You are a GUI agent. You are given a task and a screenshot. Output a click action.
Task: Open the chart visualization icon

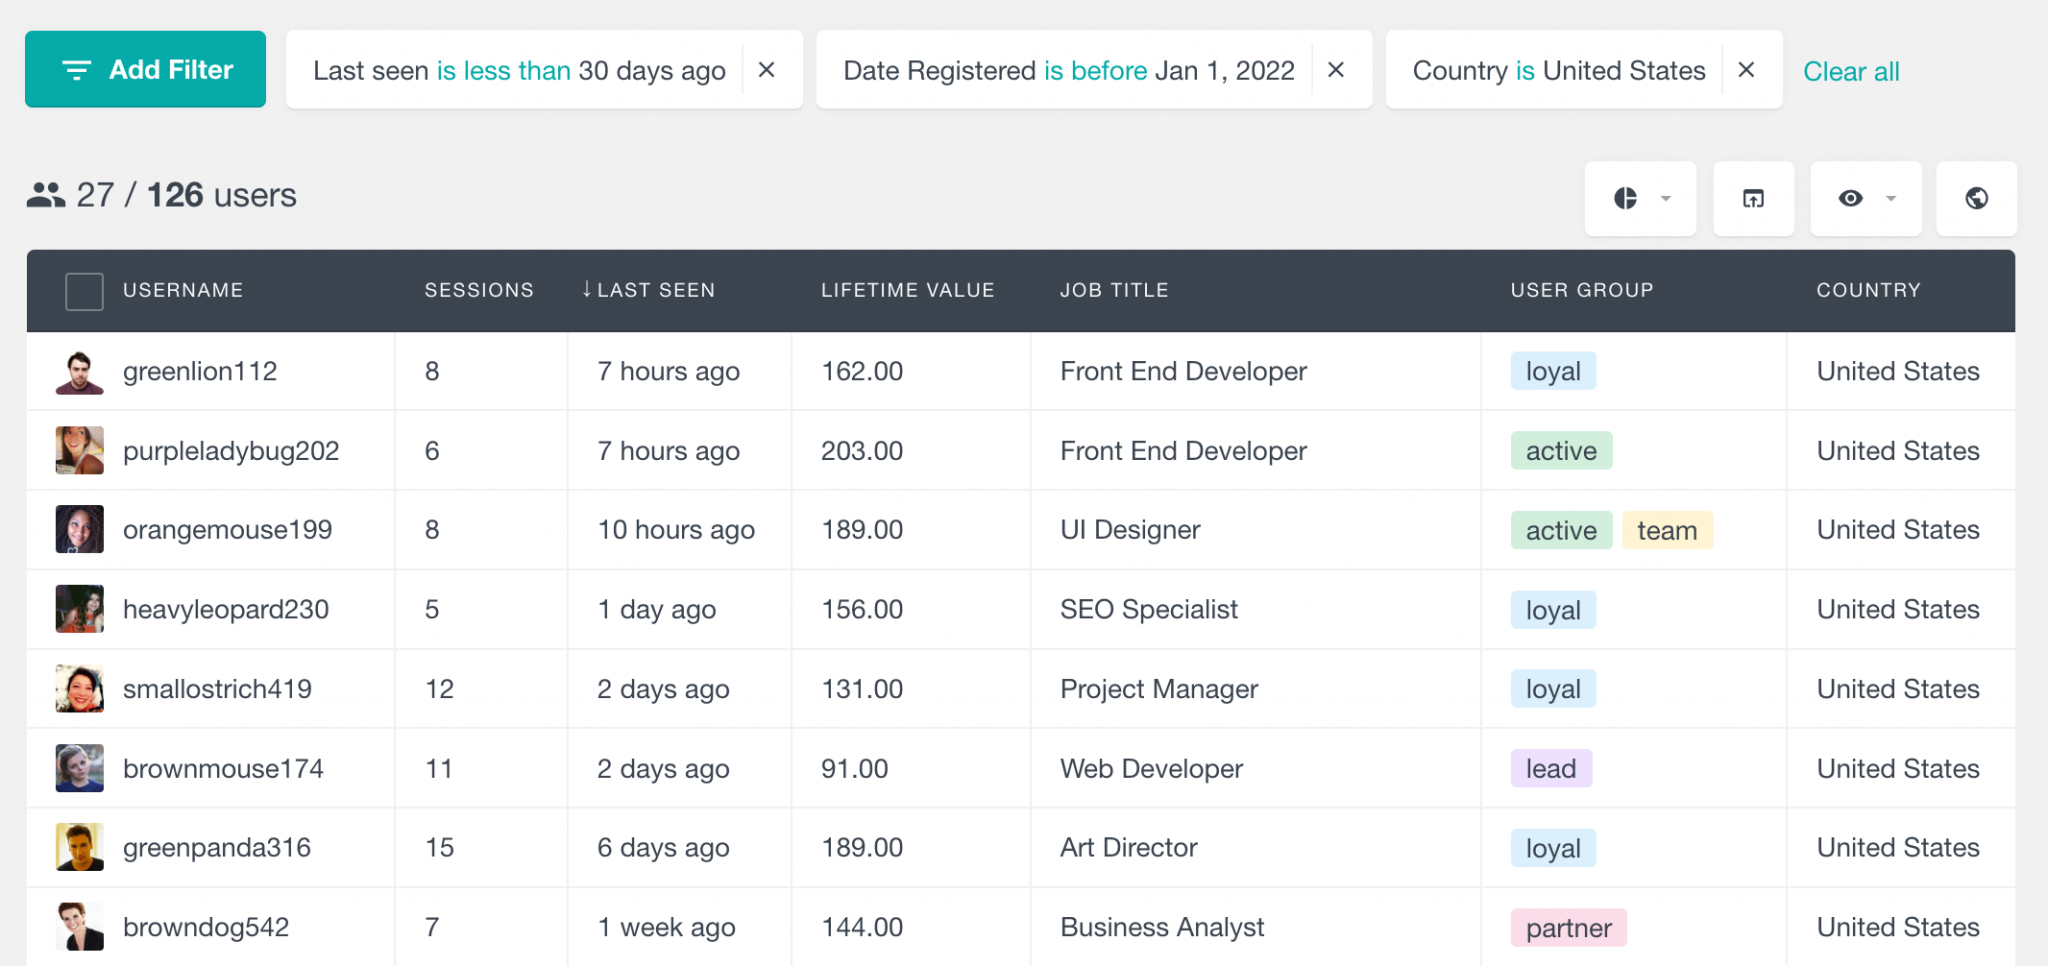pos(1628,198)
